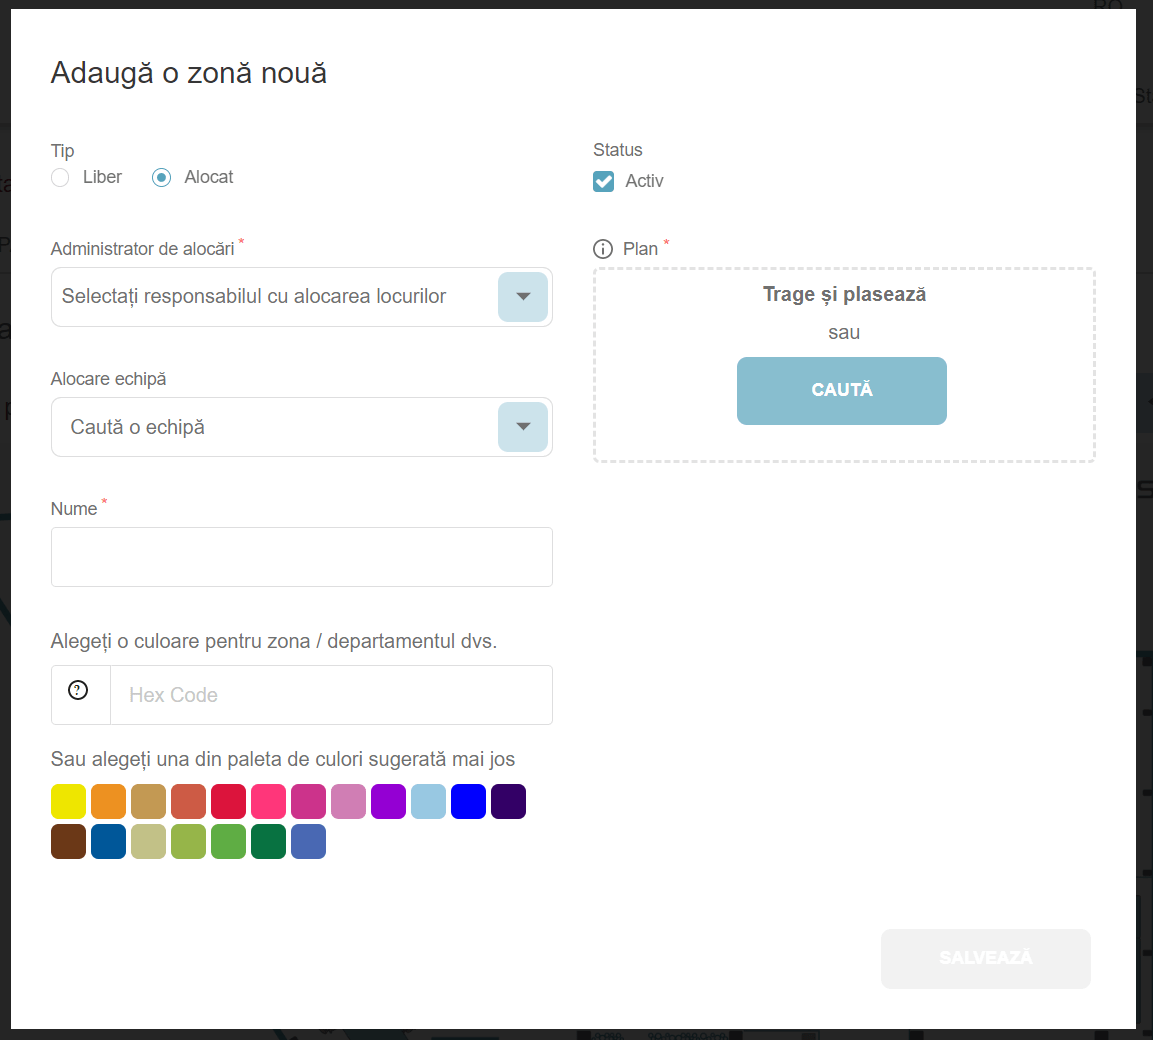Select the dark green color swatch
Viewport: 1153px width, 1040px height.
point(269,842)
